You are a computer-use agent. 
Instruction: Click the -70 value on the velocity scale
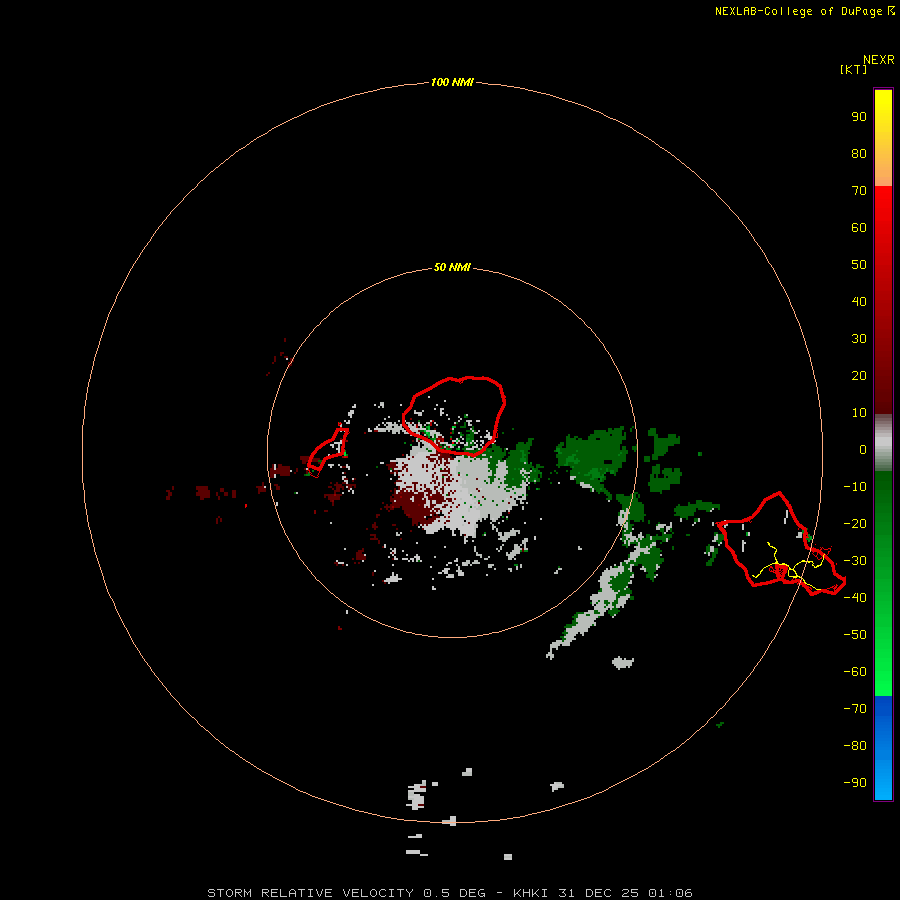point(855,708)
